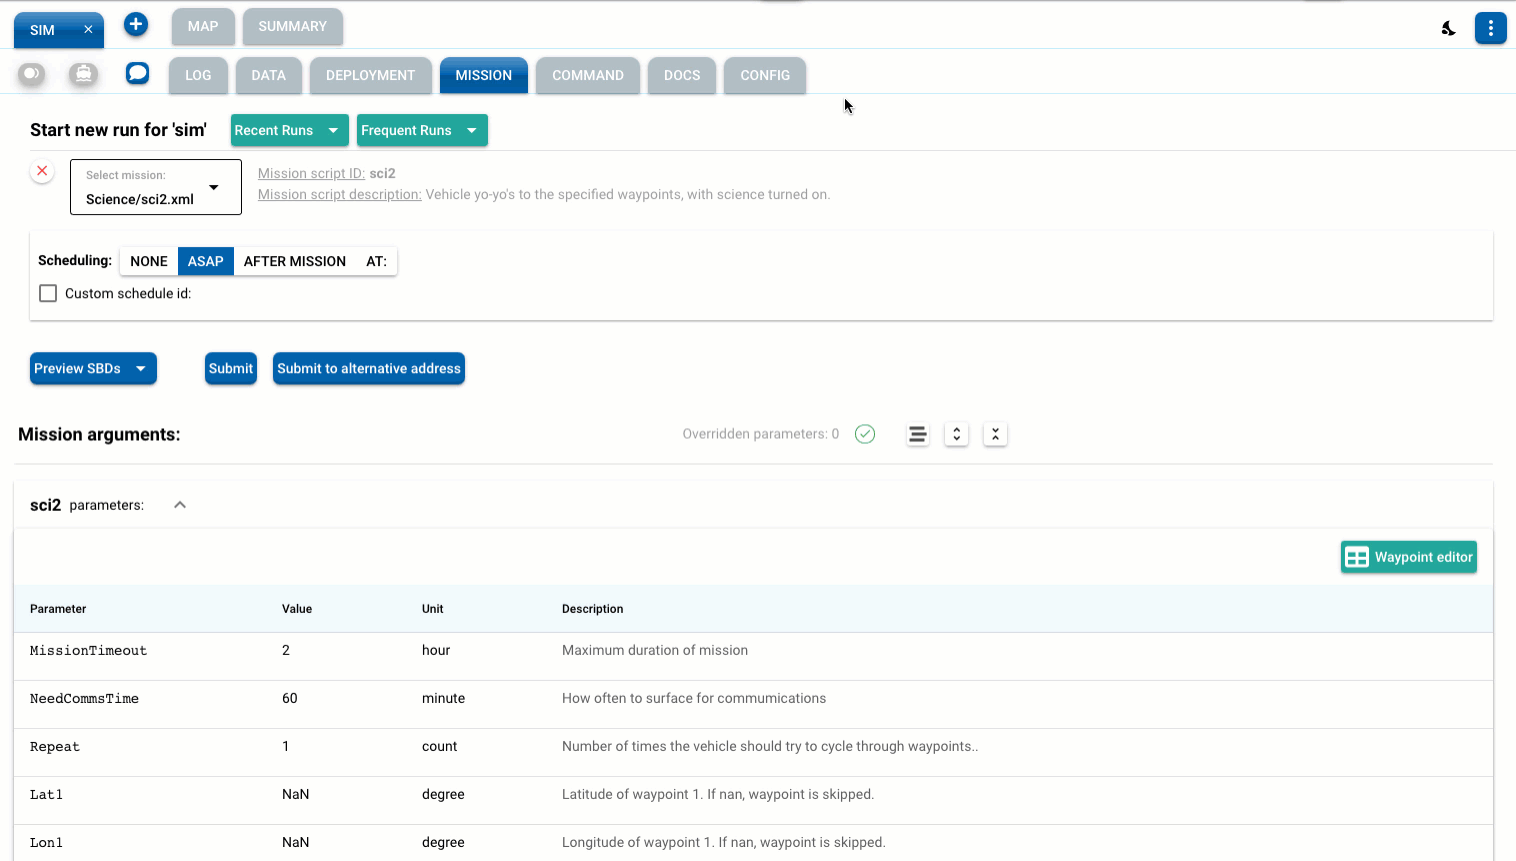Open the Waypoint editor

(1408, 557)
